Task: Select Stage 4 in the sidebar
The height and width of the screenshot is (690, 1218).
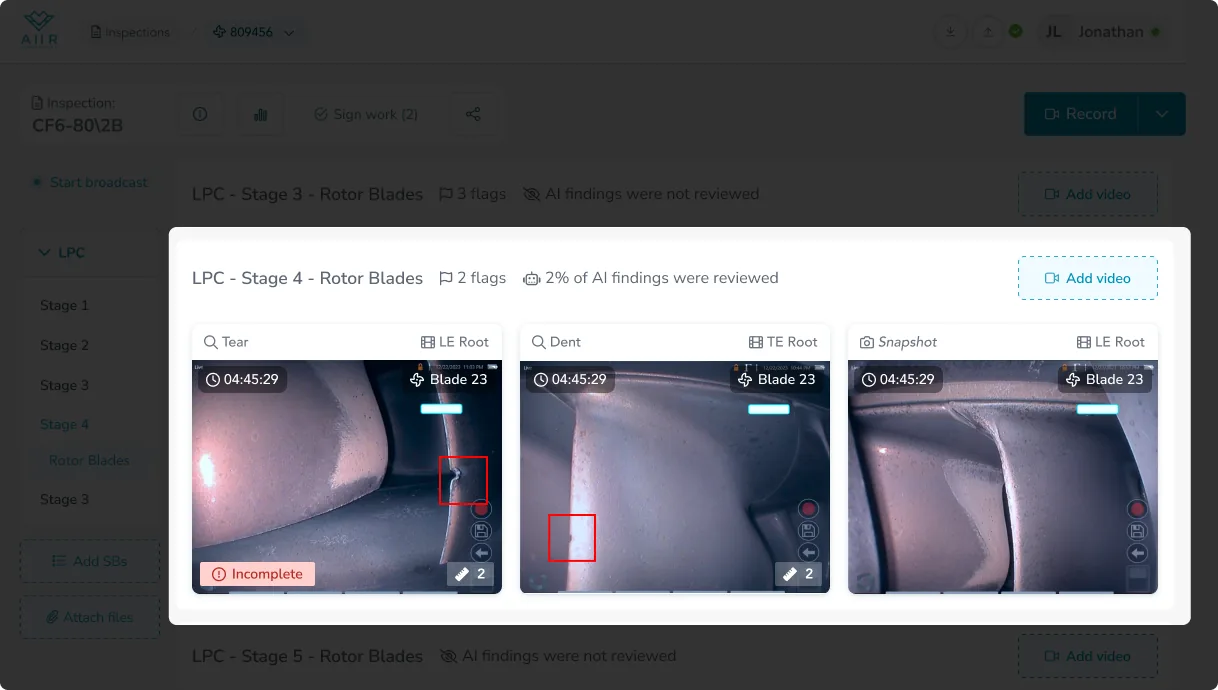Action: [x=64, y=424]
